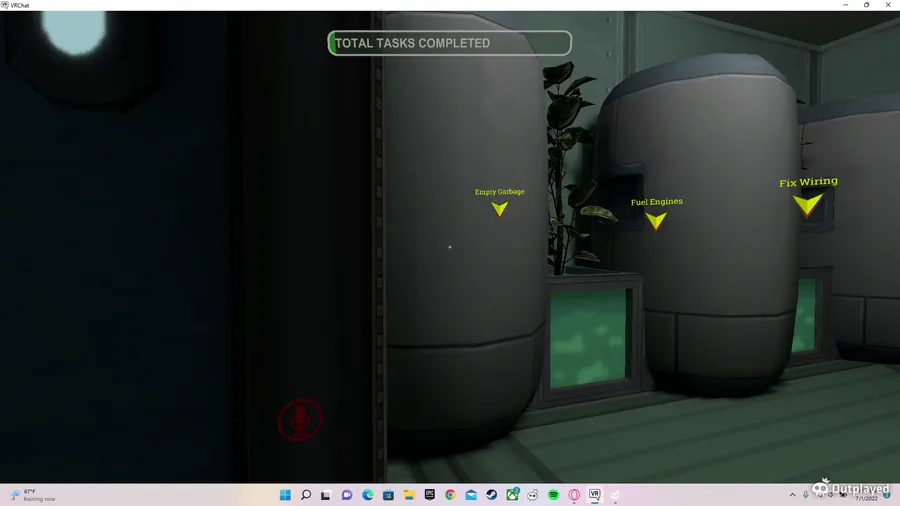900x506 pixels.
Task: Click the system tray microphone icon
Action: click(806, 495)
